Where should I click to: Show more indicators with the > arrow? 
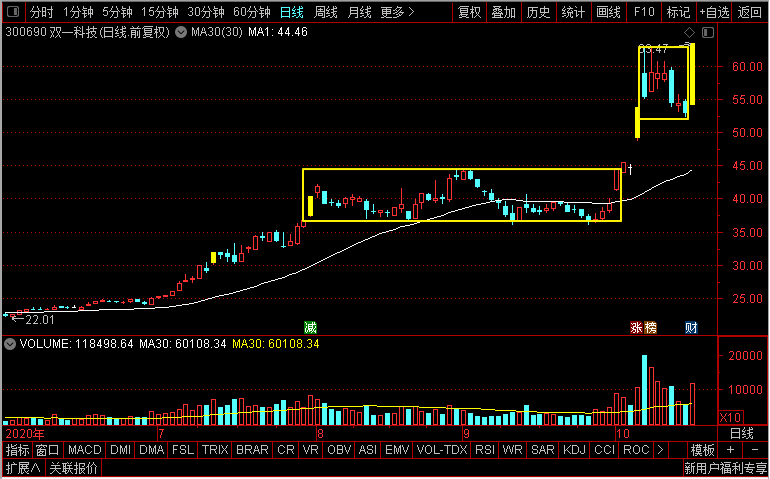click(x=660, y=450)
